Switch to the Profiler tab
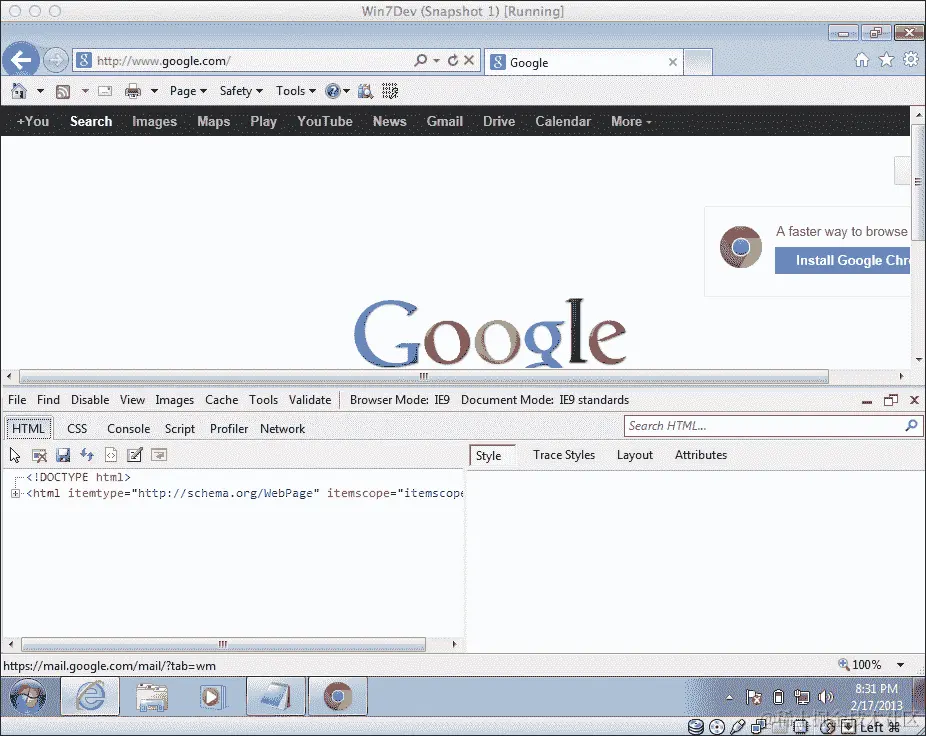Image resolution: width=926 pixels, height=736 pixels. (229, 429)
